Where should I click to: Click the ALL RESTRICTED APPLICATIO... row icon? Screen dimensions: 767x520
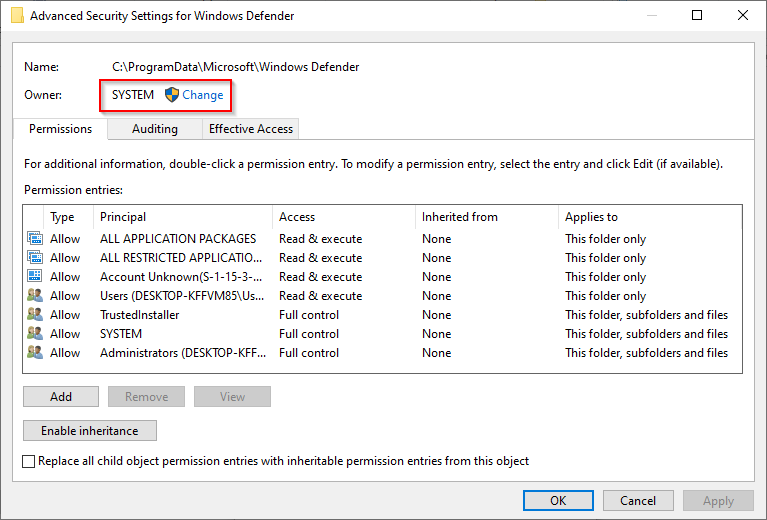(35, 257)
